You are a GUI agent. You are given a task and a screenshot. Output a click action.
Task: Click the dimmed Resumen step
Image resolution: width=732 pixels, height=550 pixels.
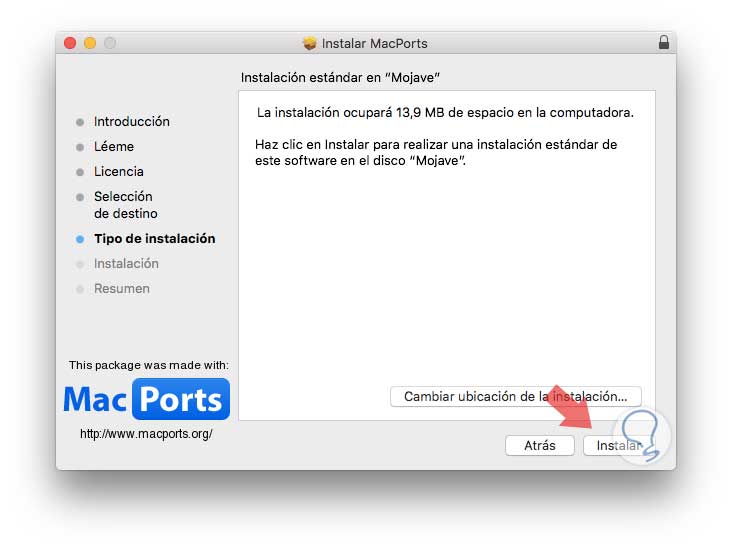pyautogui.click(x=122, y=289)
